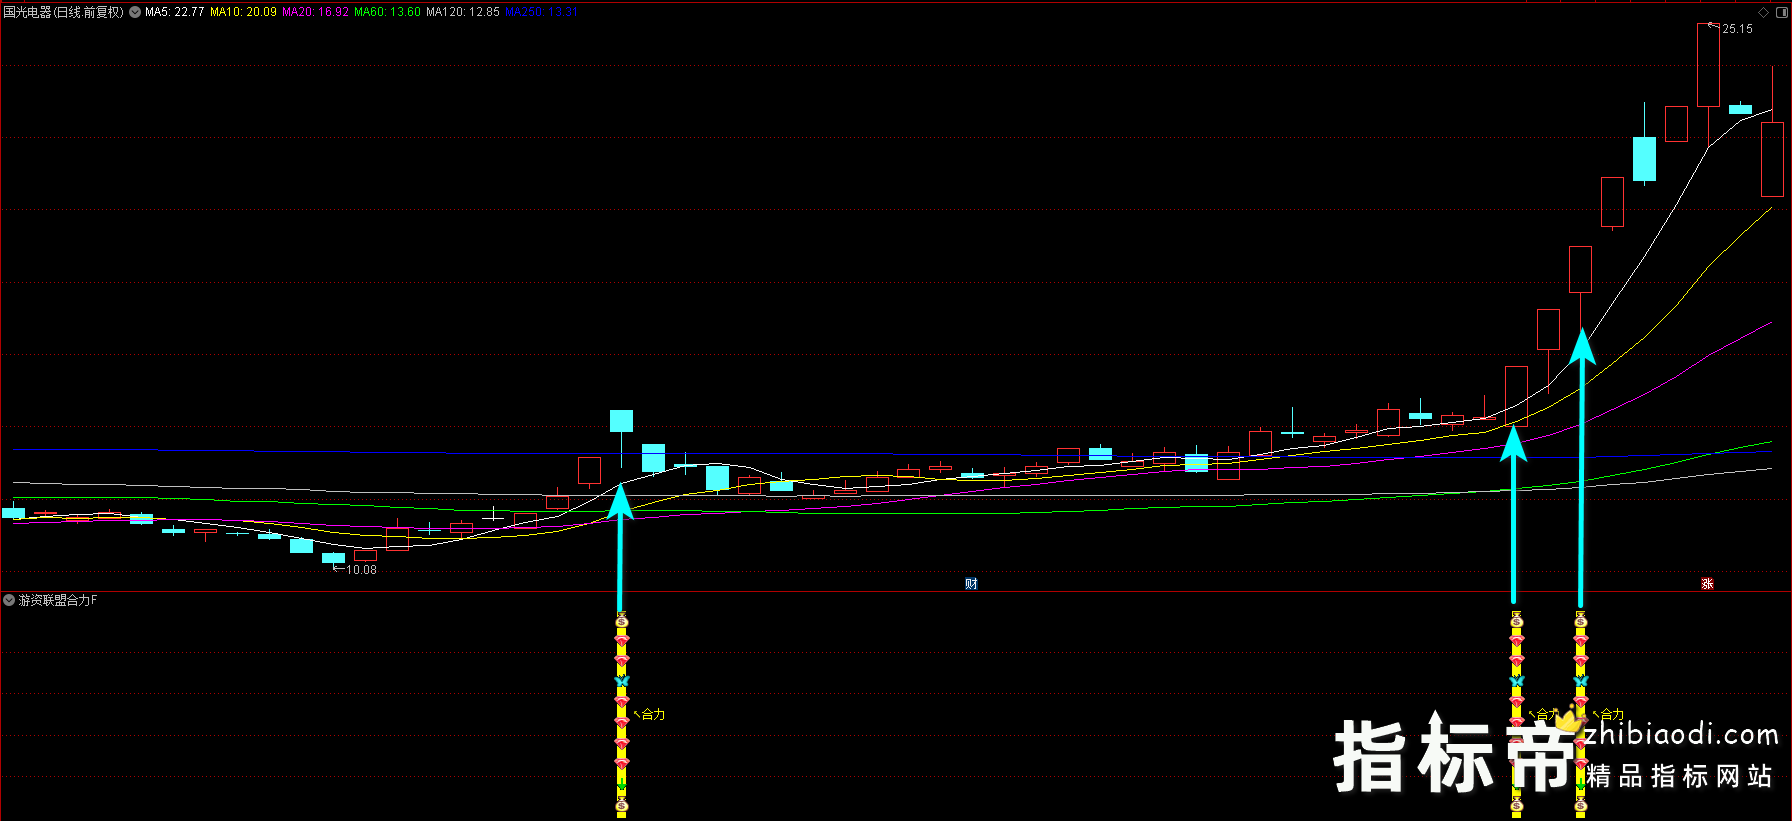1792x821 pixels.
Task: Click the 财 financial marker on the time axis
Action: pyautogui.click(x=971, y=584)
